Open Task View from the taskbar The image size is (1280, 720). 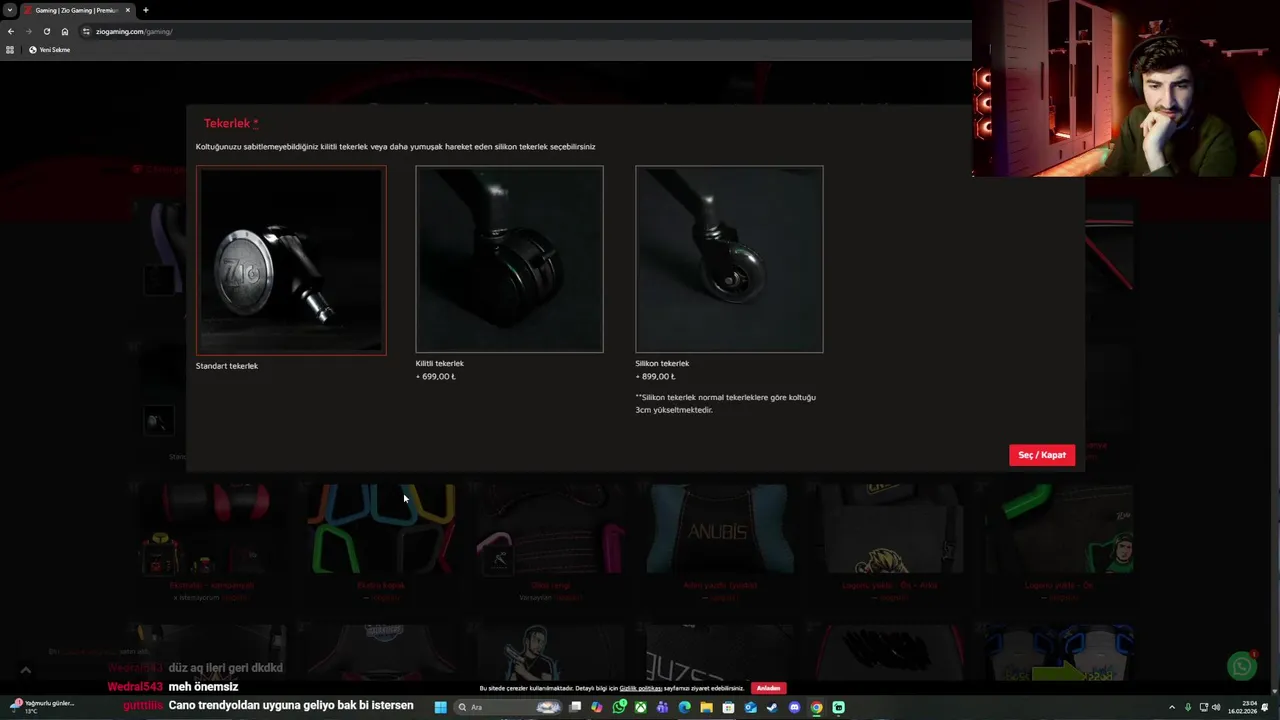pos(575,707)
